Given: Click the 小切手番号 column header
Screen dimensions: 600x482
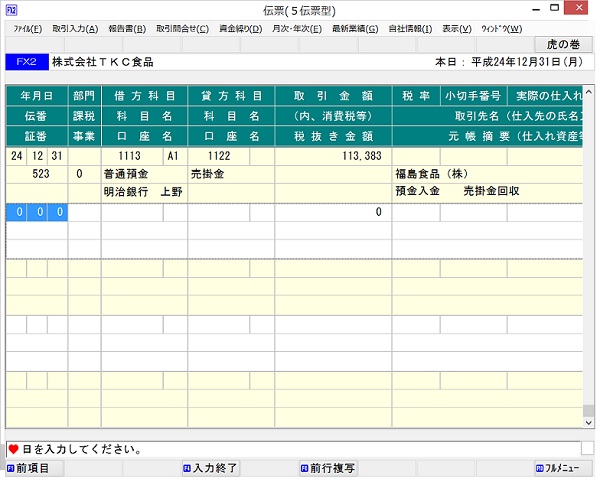Looking at the screenshot, I should [474, 96].
